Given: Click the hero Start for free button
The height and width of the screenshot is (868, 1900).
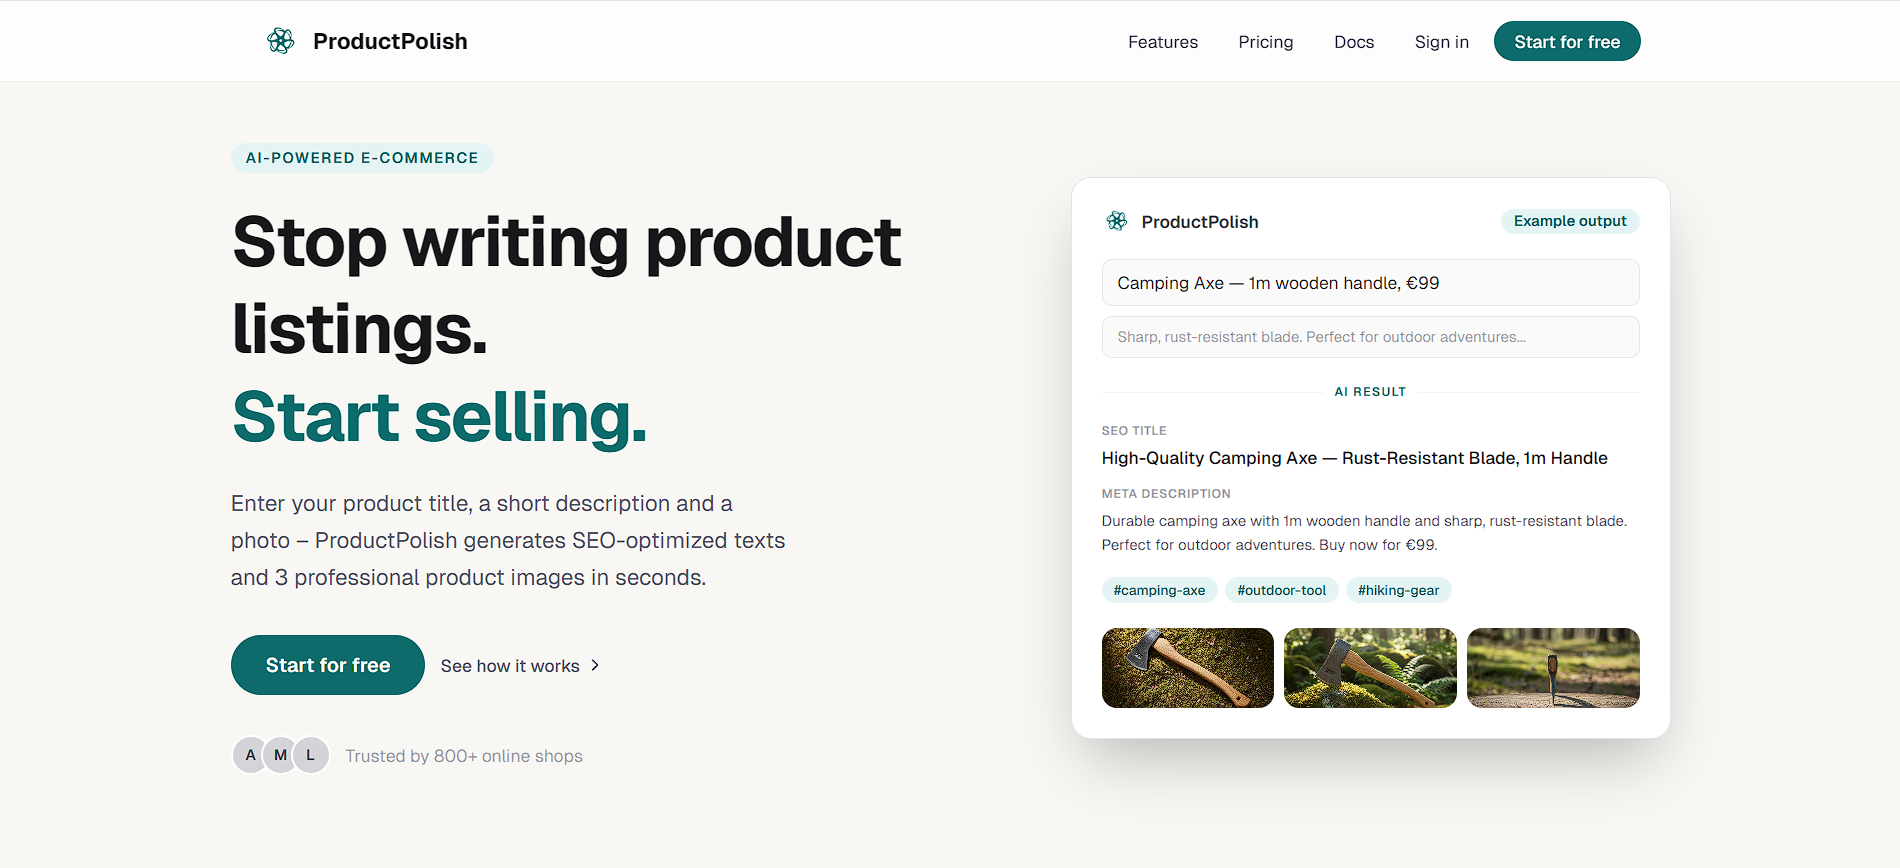Looking at the screenshot, I should (328, 665).
